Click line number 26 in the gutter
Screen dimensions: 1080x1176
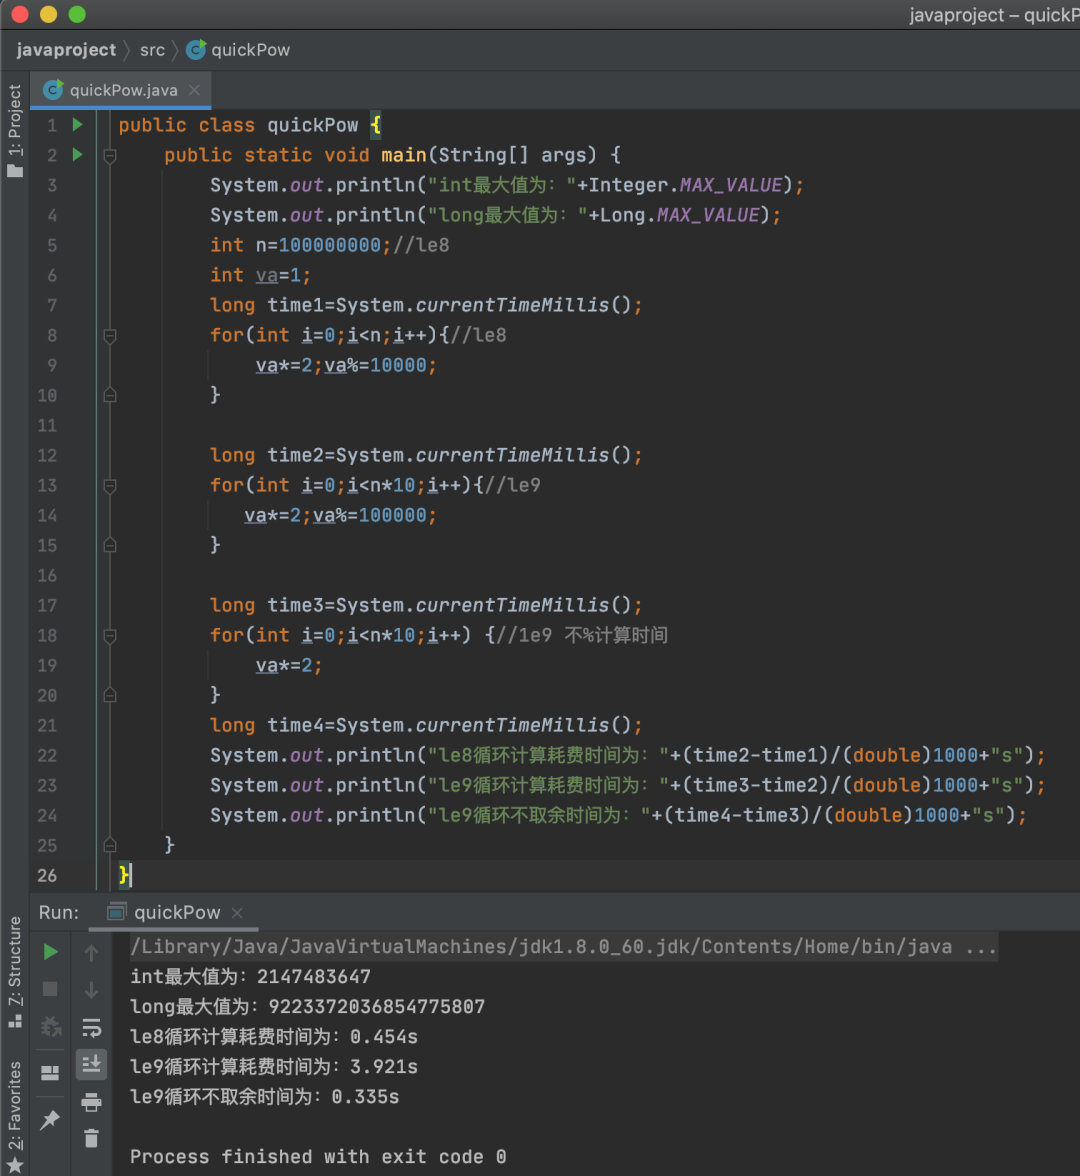[47, 875]
